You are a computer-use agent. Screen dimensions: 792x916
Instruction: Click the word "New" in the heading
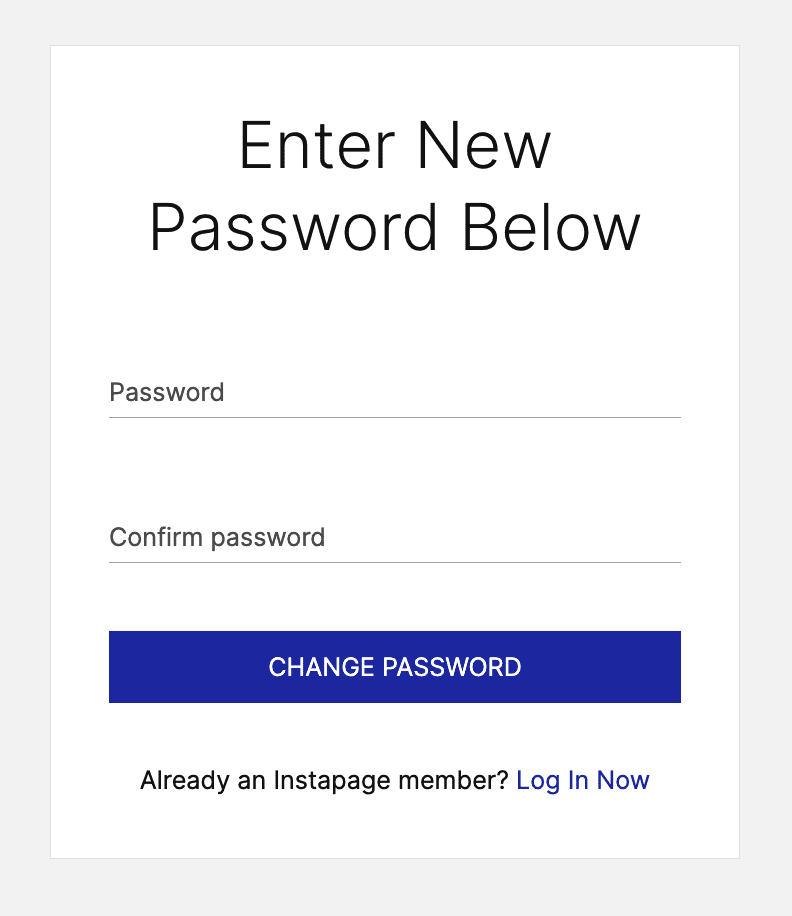(x=484, y=145)
